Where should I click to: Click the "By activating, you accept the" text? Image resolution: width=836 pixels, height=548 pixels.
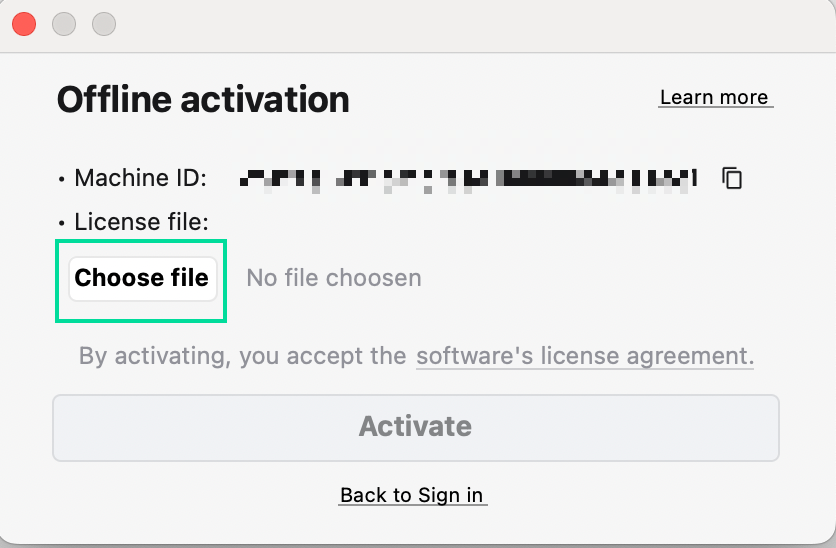(x=243, y=356)
